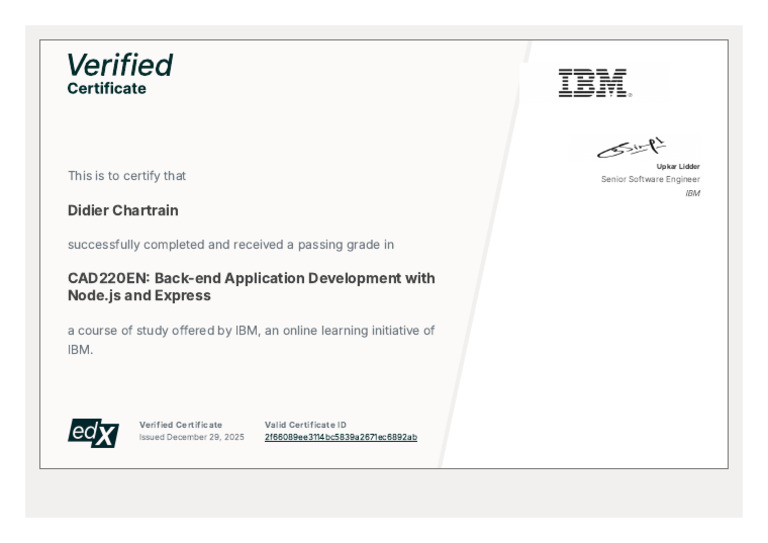This screenshot has height=543, width=768.
Task: Click the 'Verified' heading text
Action: click(x=120, y=65)
